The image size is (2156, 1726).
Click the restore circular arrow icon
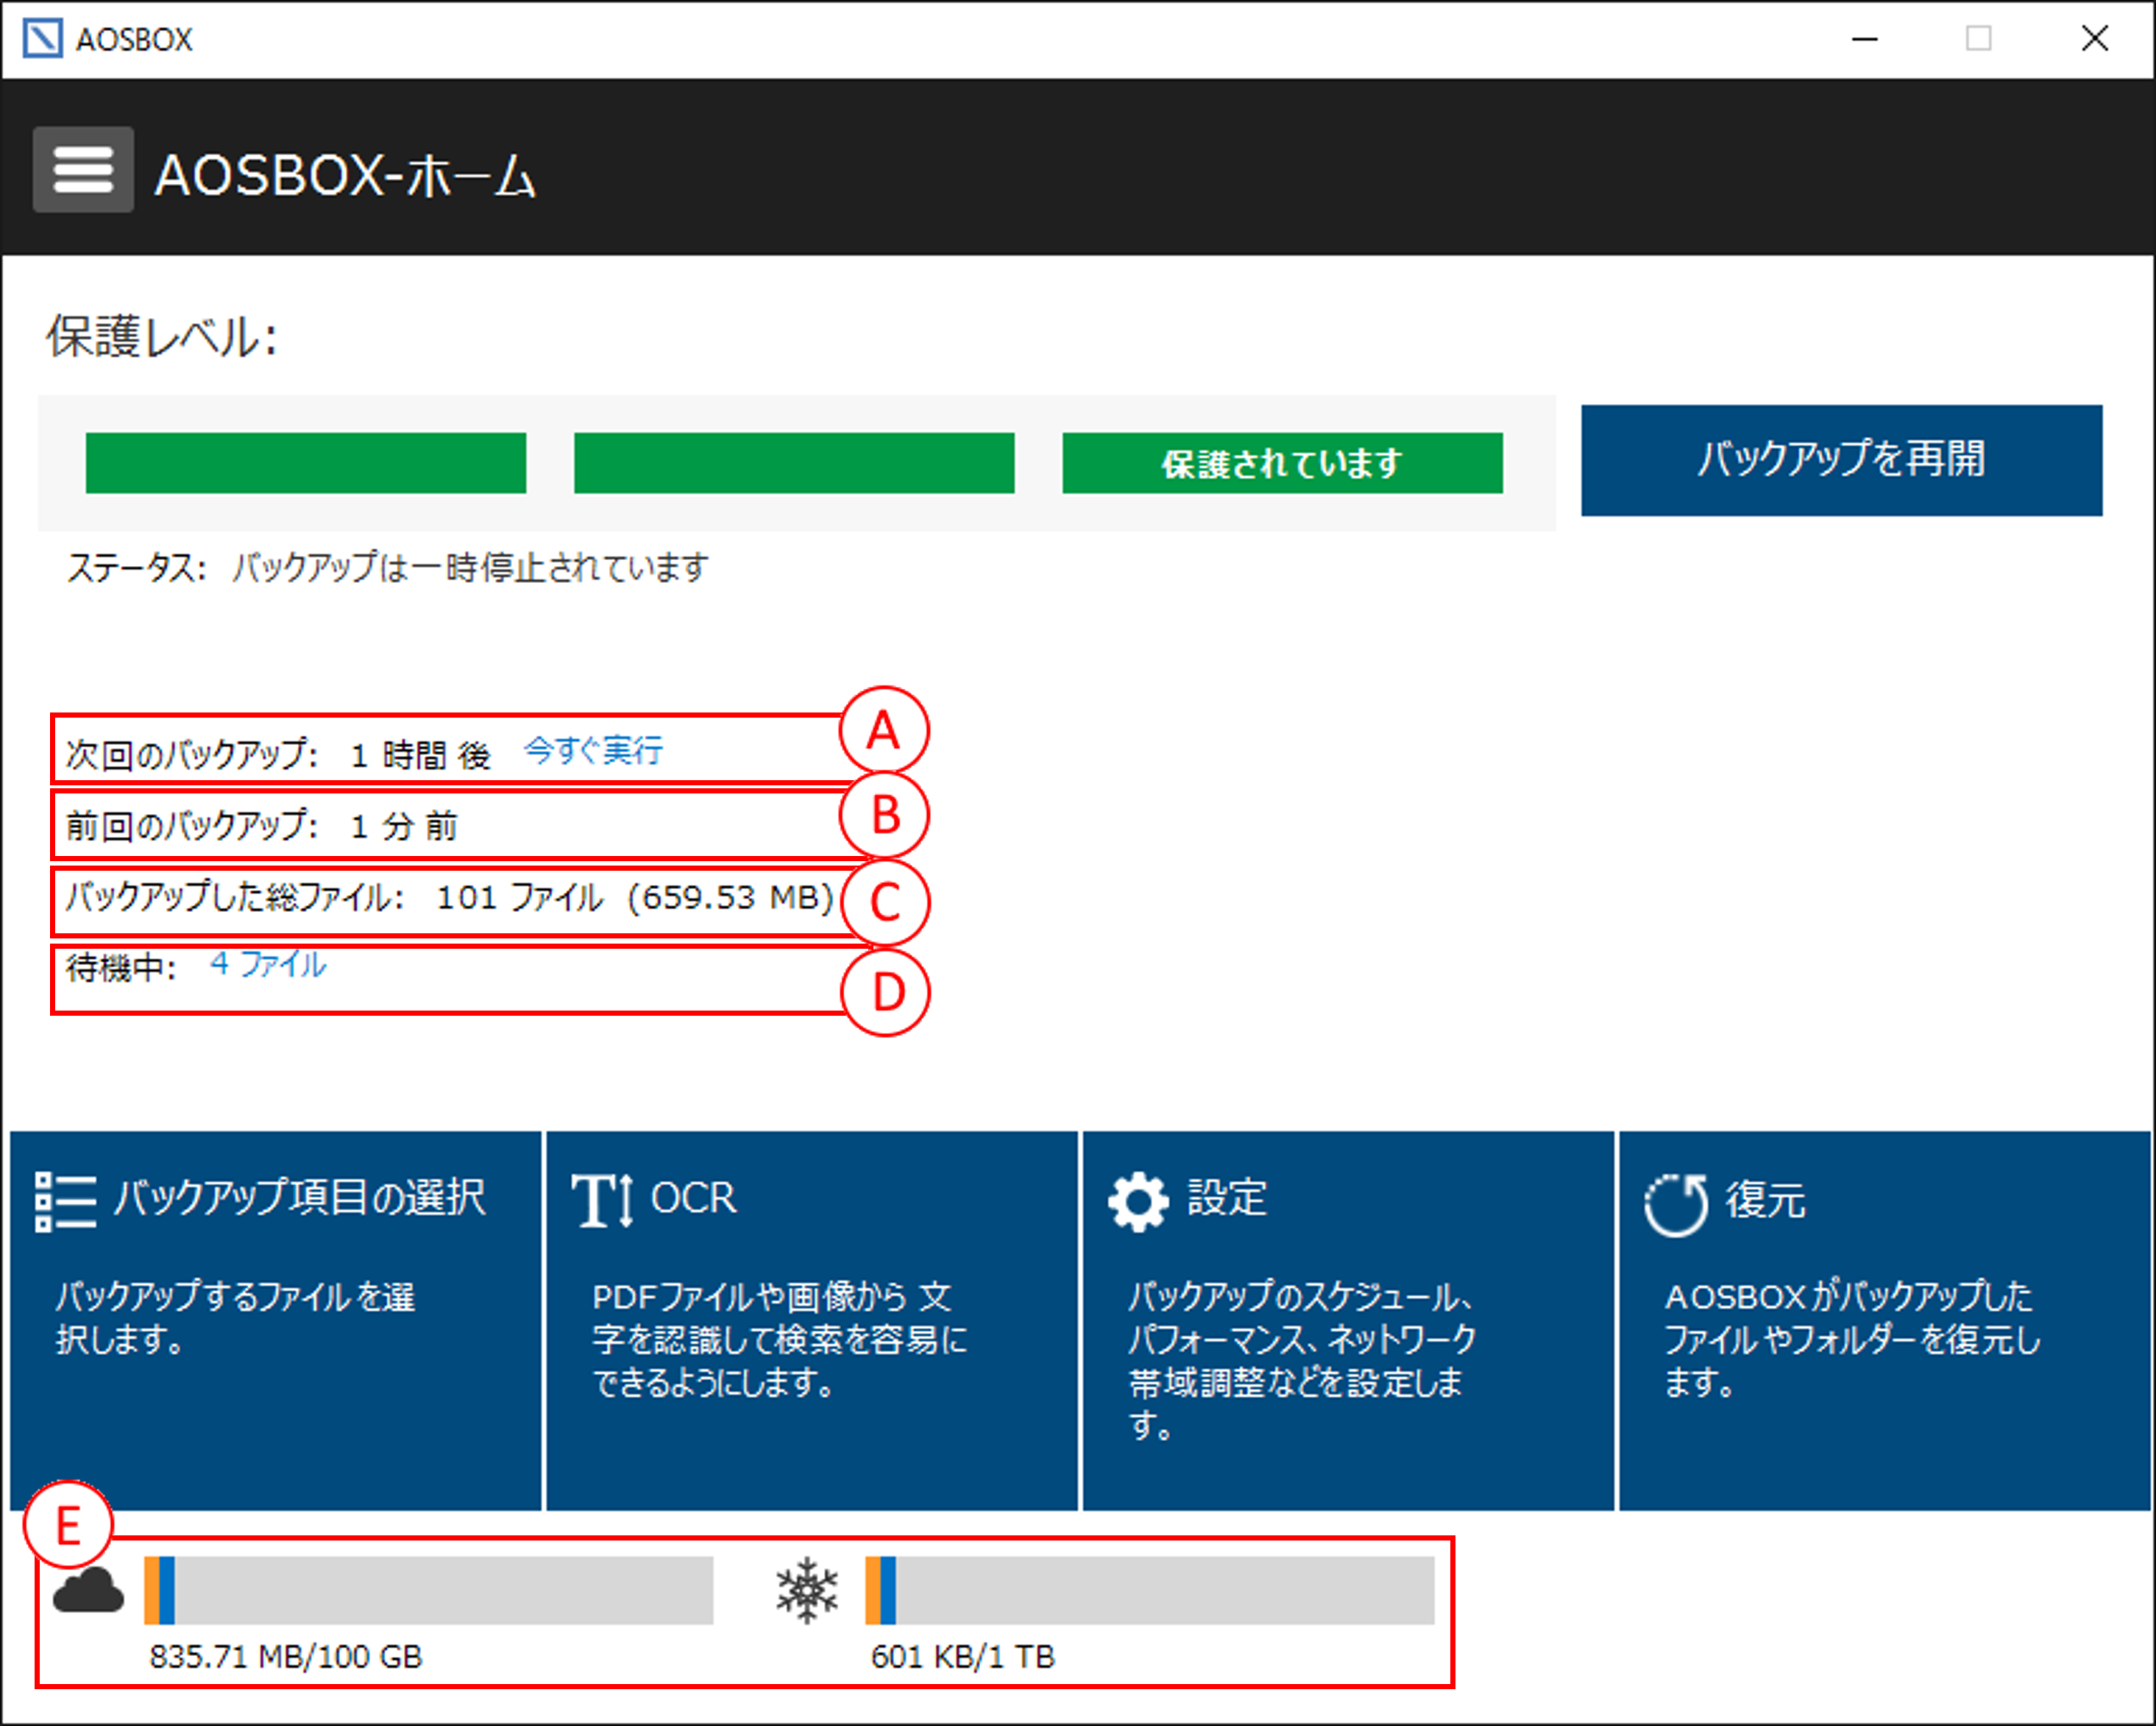(x=1676, y=1204)
